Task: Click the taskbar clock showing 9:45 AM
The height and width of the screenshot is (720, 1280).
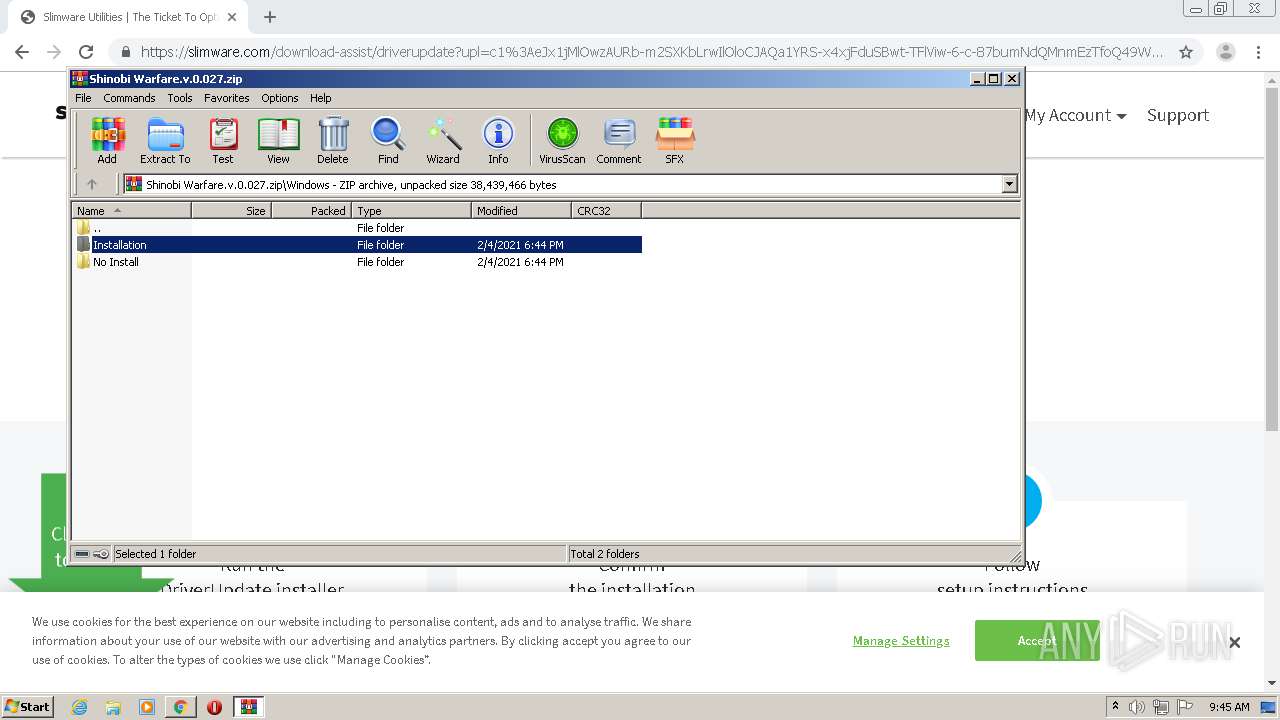Action: [x=1229, y=707]
